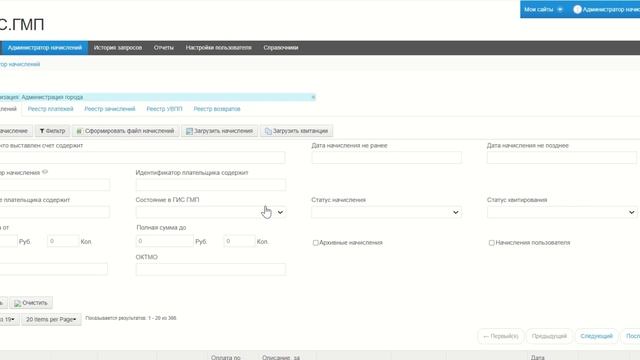Open the Отчеты menu item
This screenshot has width=640, height=360.
click(164, 48)
